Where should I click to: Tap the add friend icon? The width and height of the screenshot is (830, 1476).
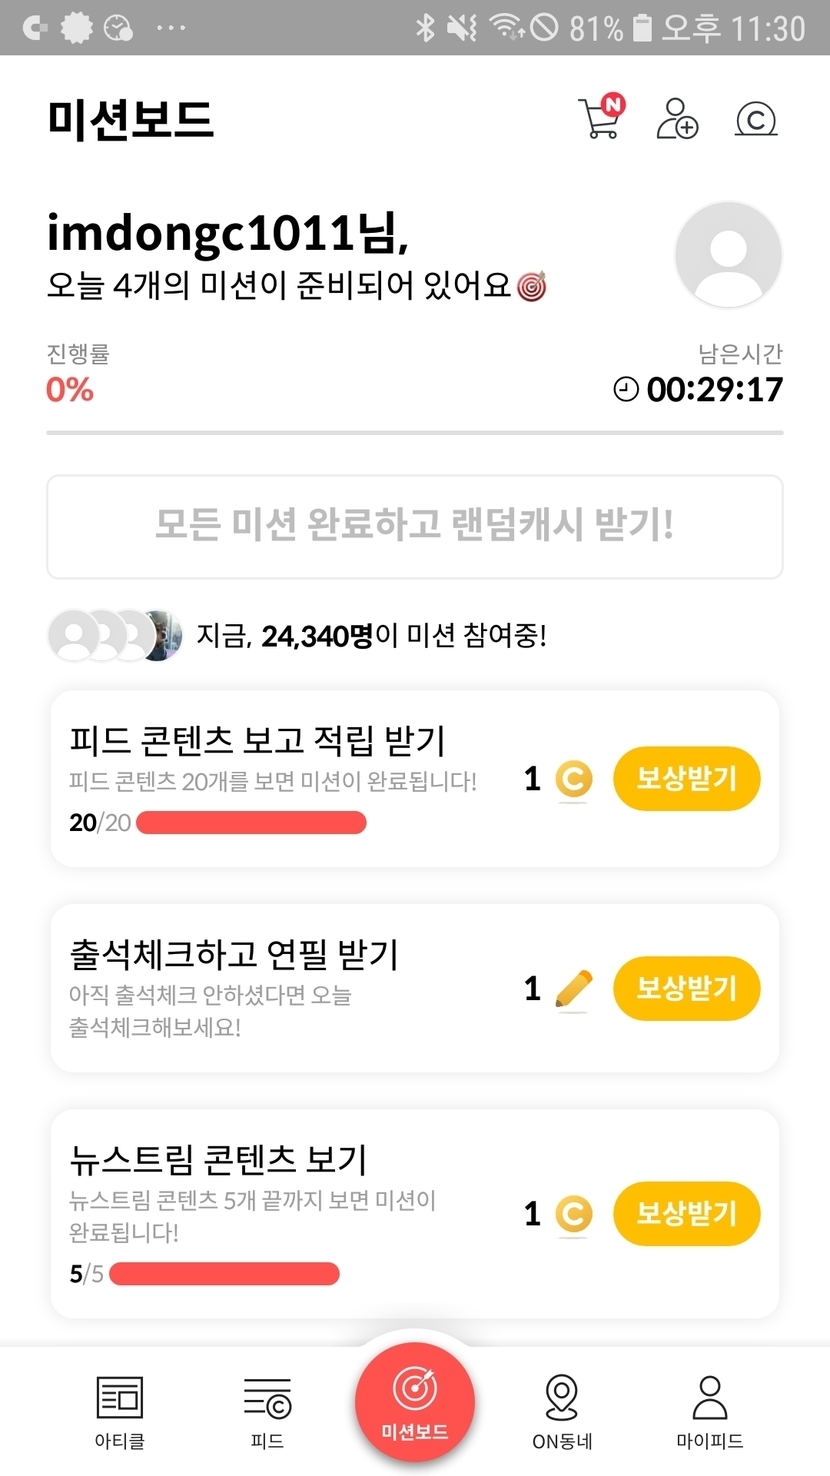(677, 119)
